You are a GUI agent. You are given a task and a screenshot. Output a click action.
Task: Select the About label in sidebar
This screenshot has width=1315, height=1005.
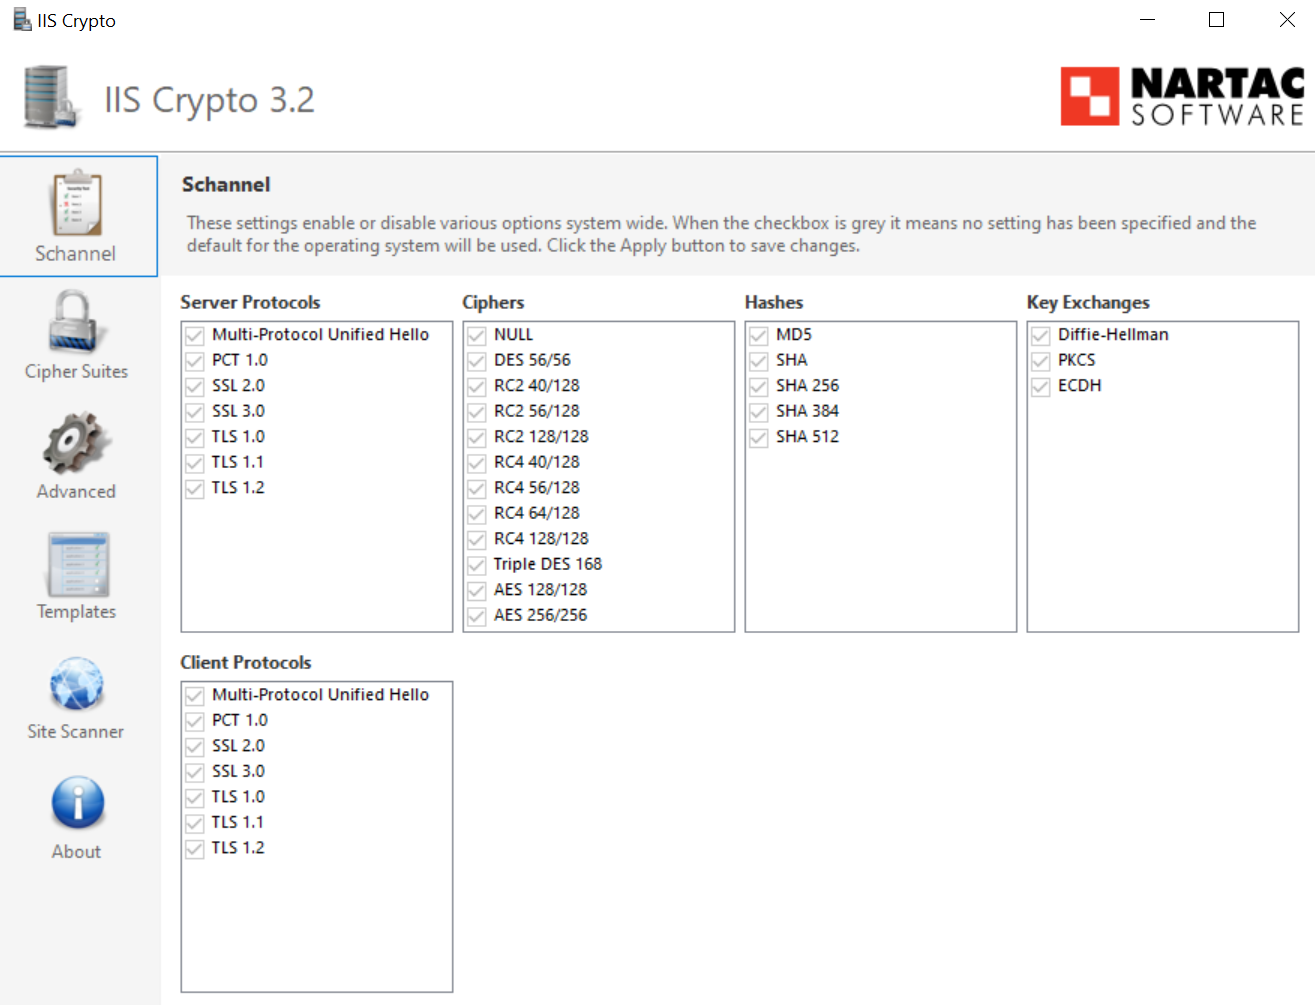[77, 852]
